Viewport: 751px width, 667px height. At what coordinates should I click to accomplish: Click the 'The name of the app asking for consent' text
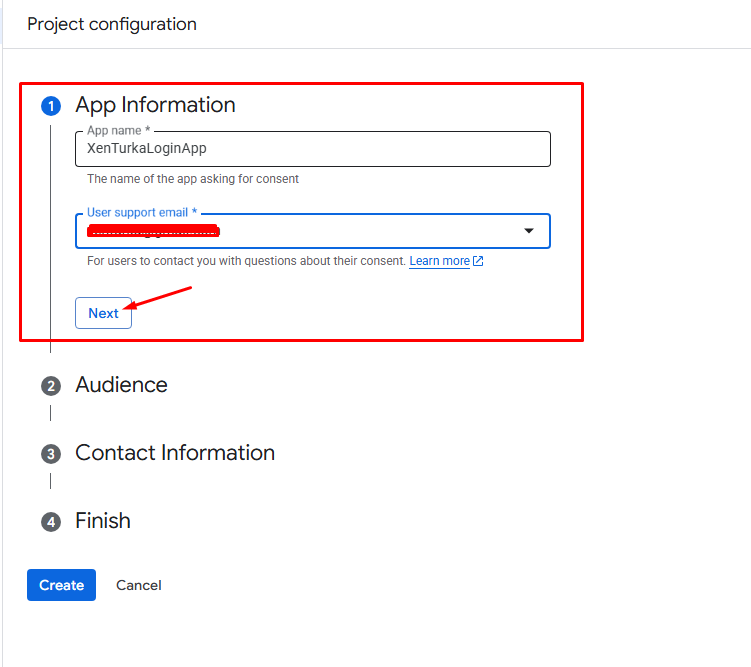[193, 179]
